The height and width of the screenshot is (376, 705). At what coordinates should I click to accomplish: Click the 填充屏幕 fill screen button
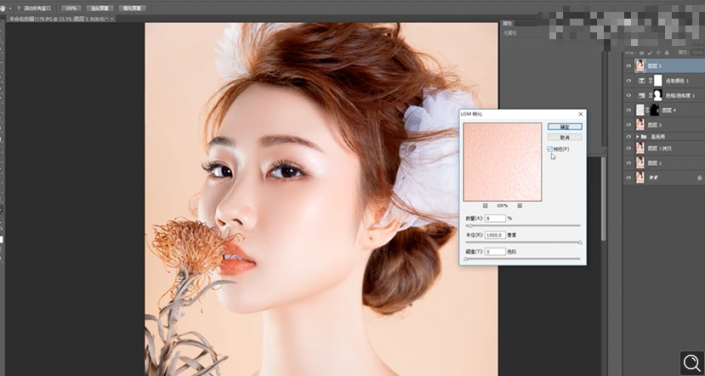132,8
